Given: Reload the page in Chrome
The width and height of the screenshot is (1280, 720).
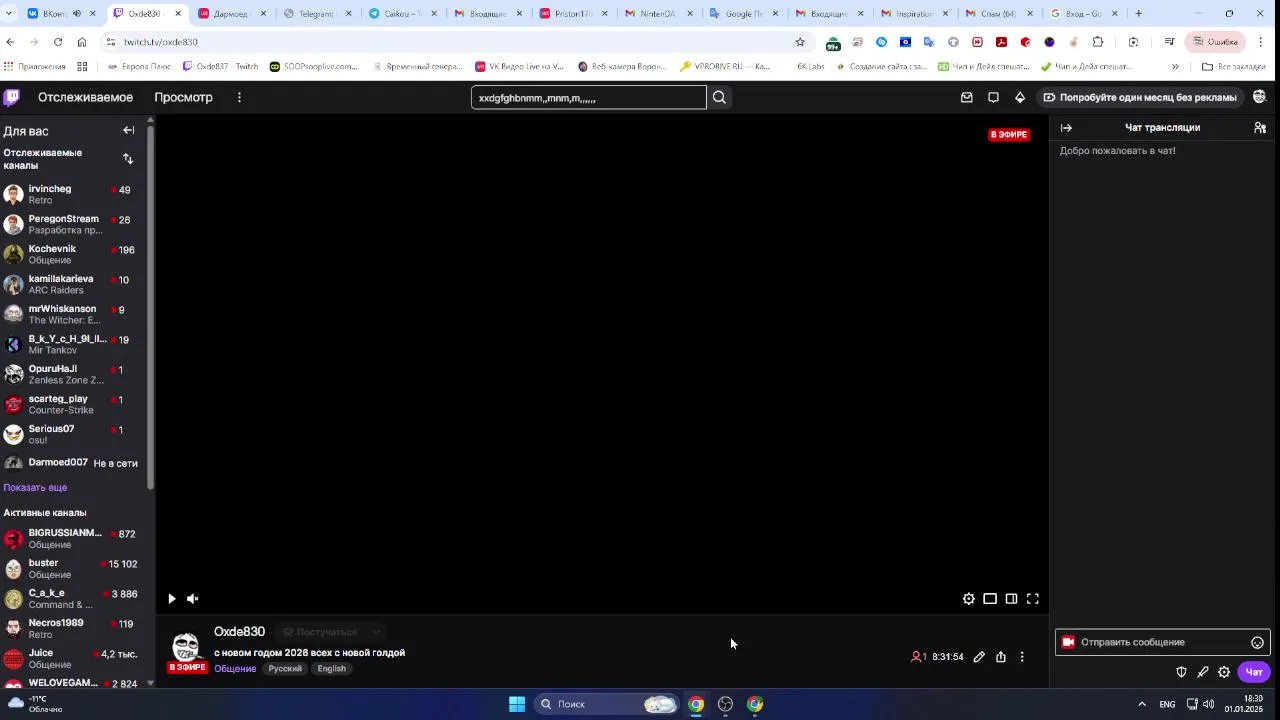Looking at the screenshot, I should [58, 42].
